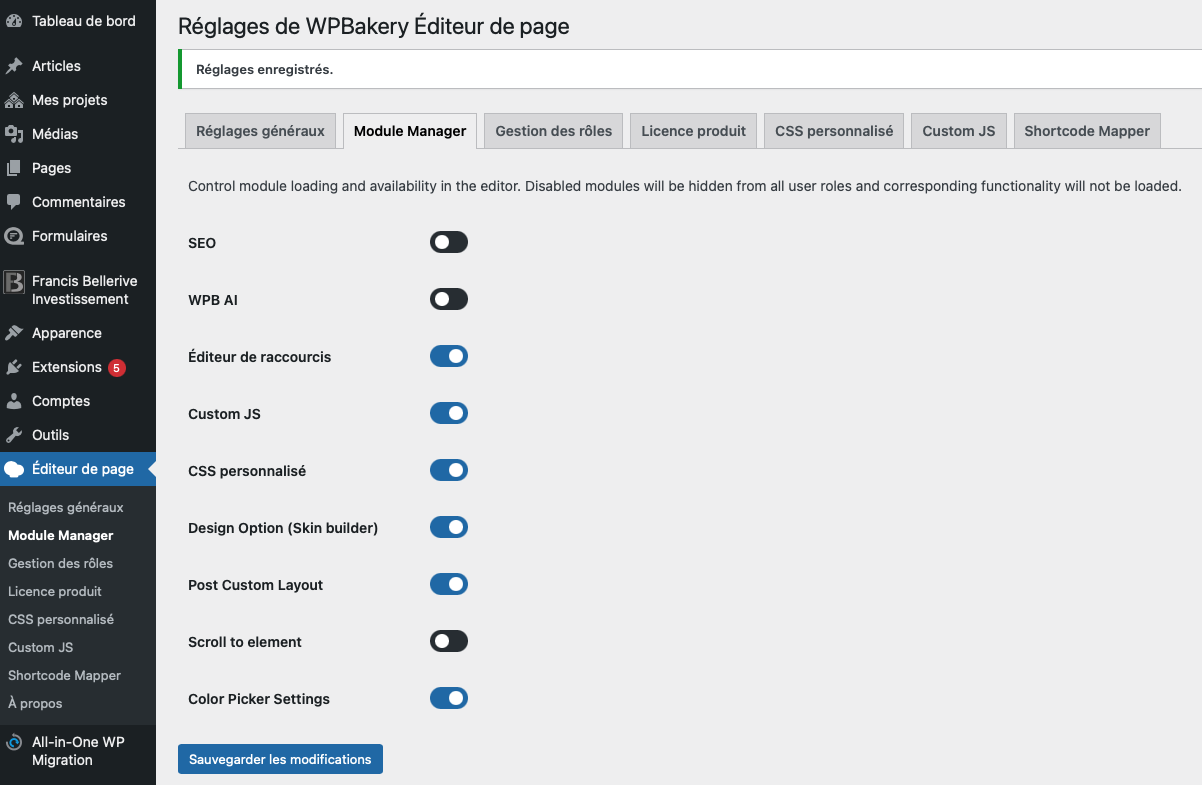Switch to the Réglages généraux tab
This screenshot has width=1202, height=785.
tap(260, 131)
